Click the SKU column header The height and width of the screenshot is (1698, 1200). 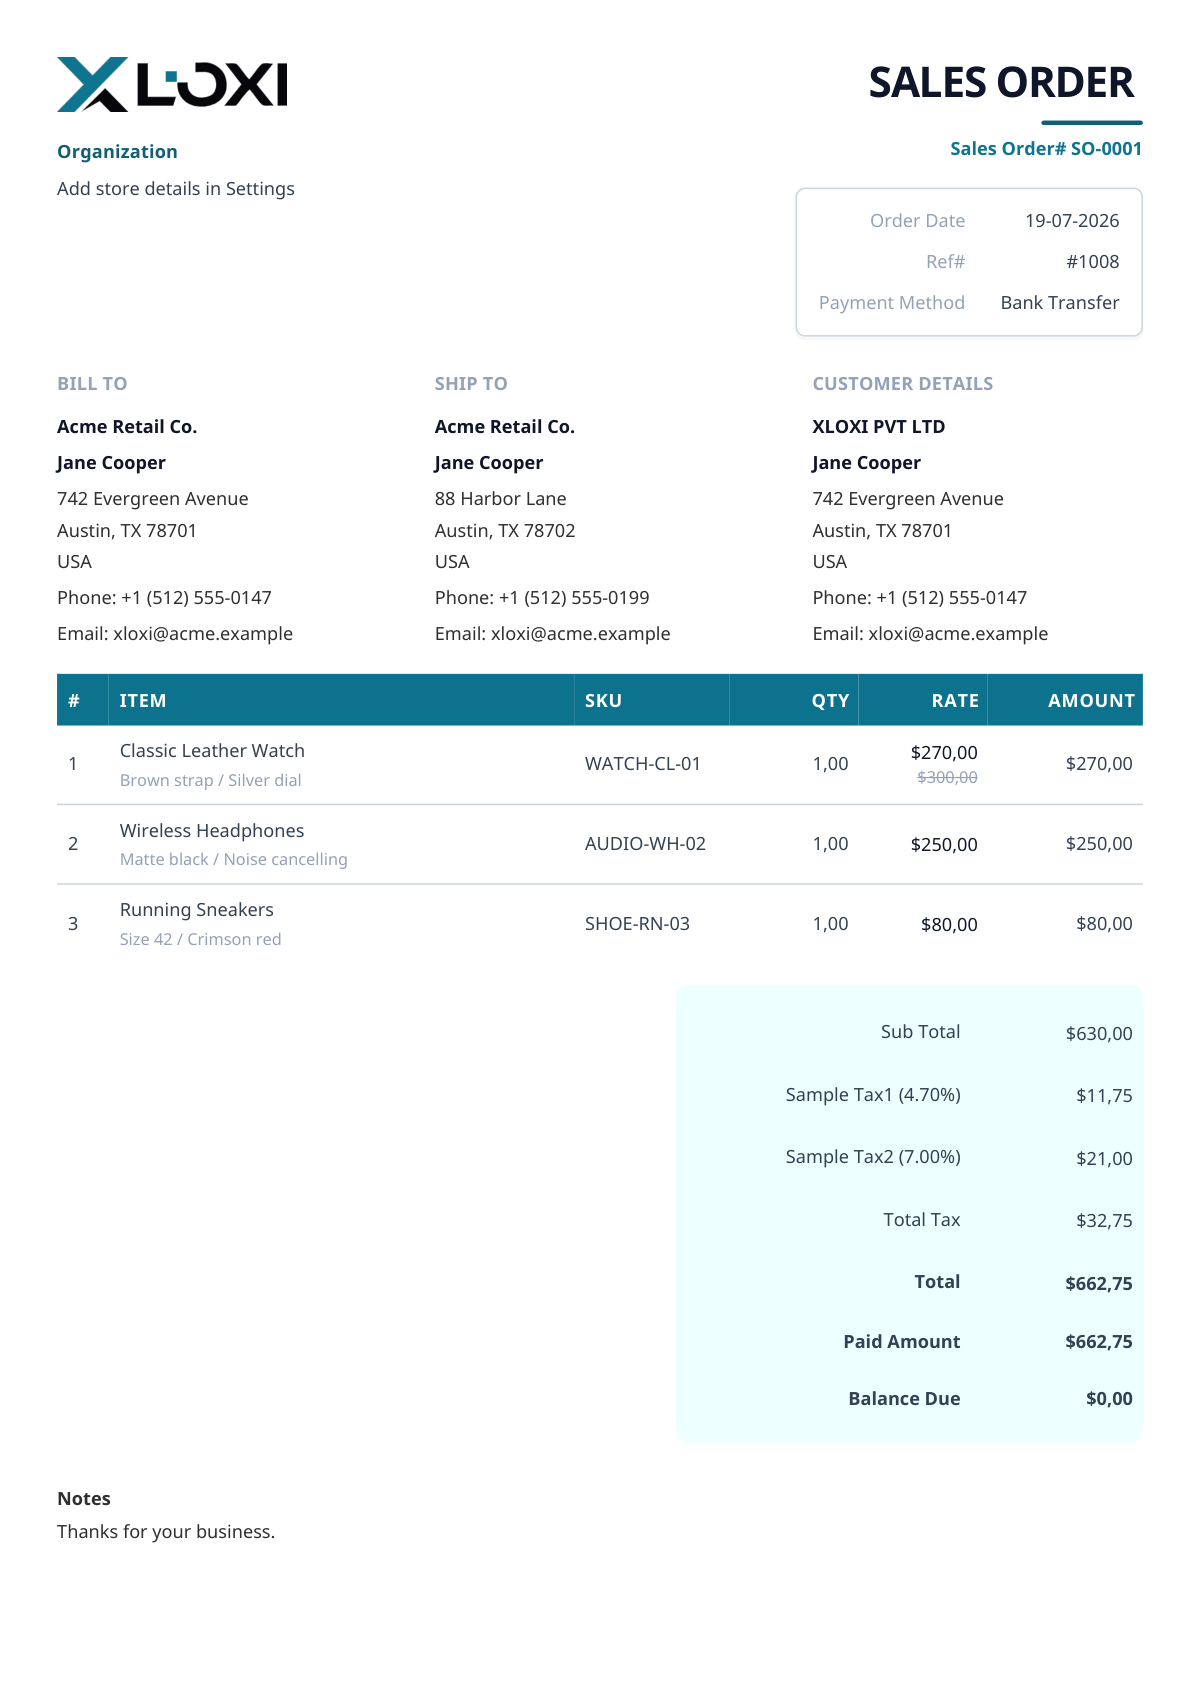(x=603, y=701)
